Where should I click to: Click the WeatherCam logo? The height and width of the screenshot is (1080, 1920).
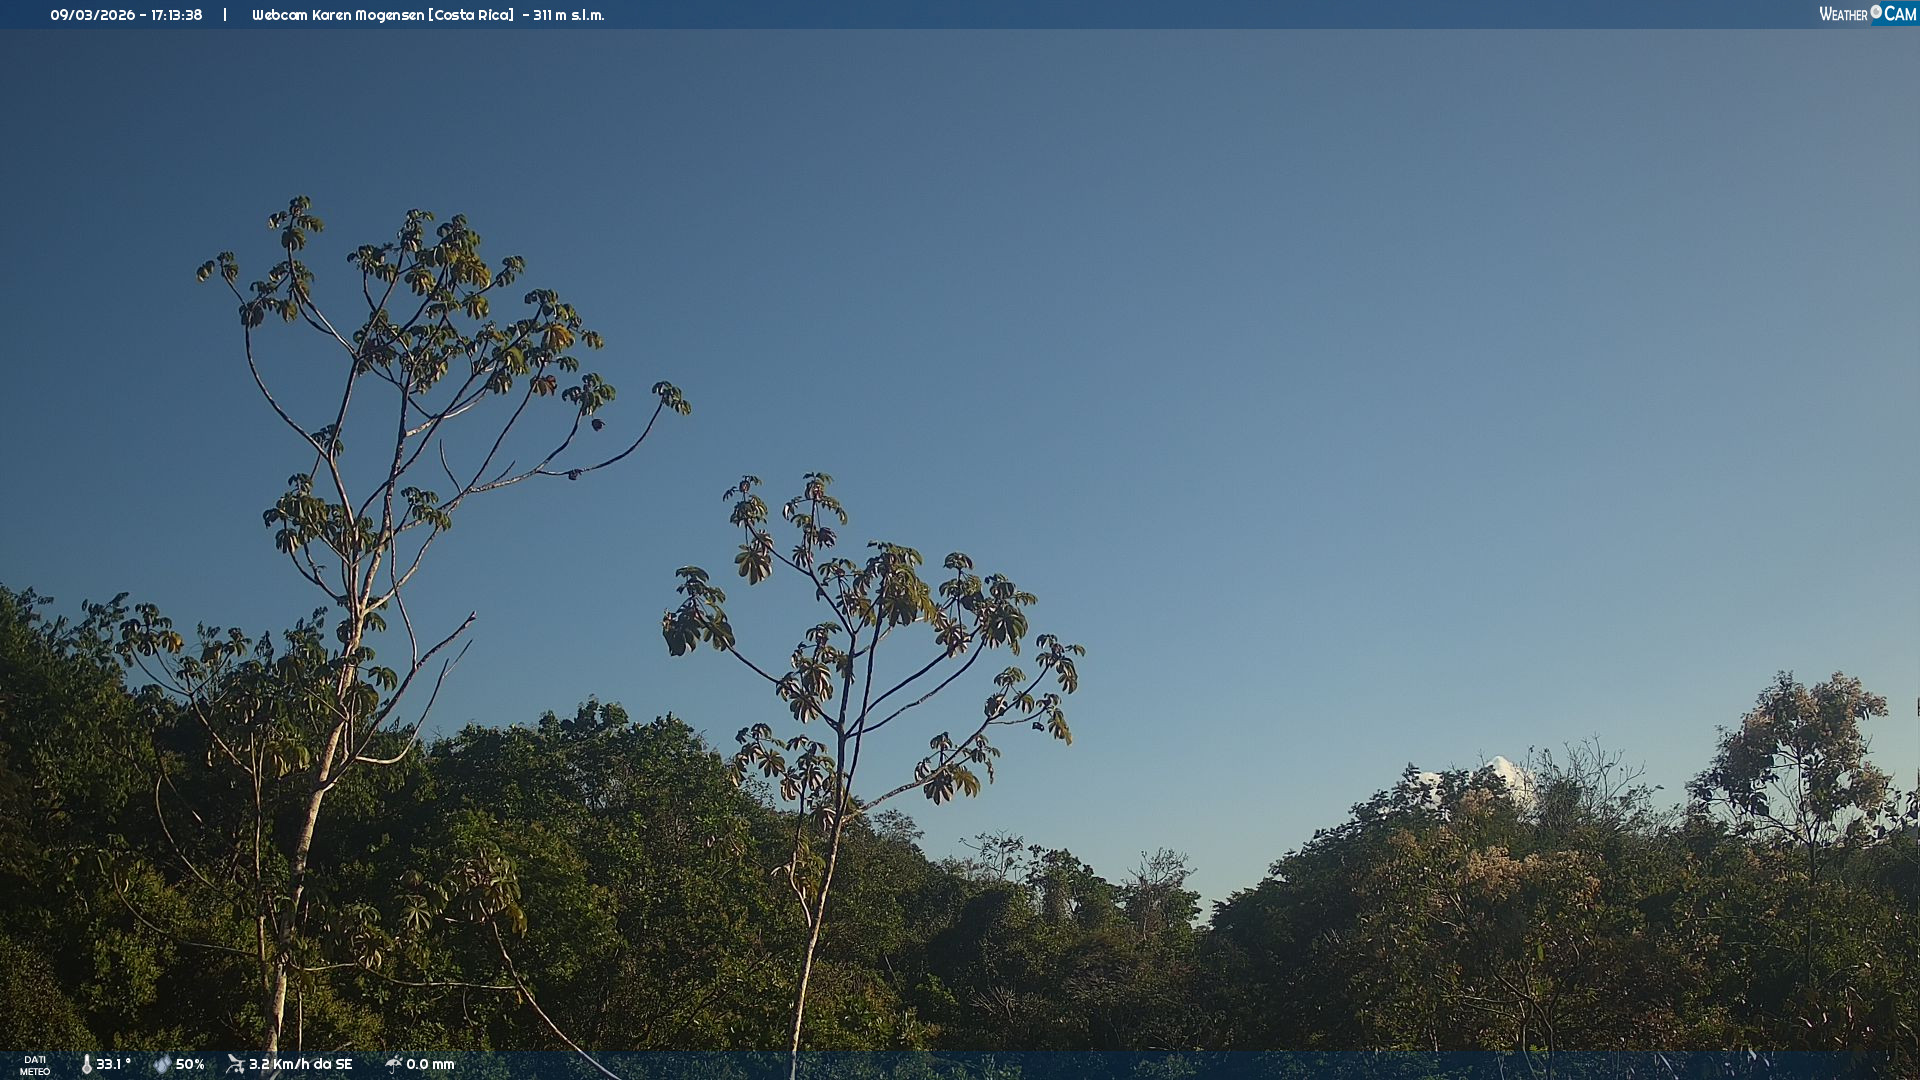pos(1867,14)
